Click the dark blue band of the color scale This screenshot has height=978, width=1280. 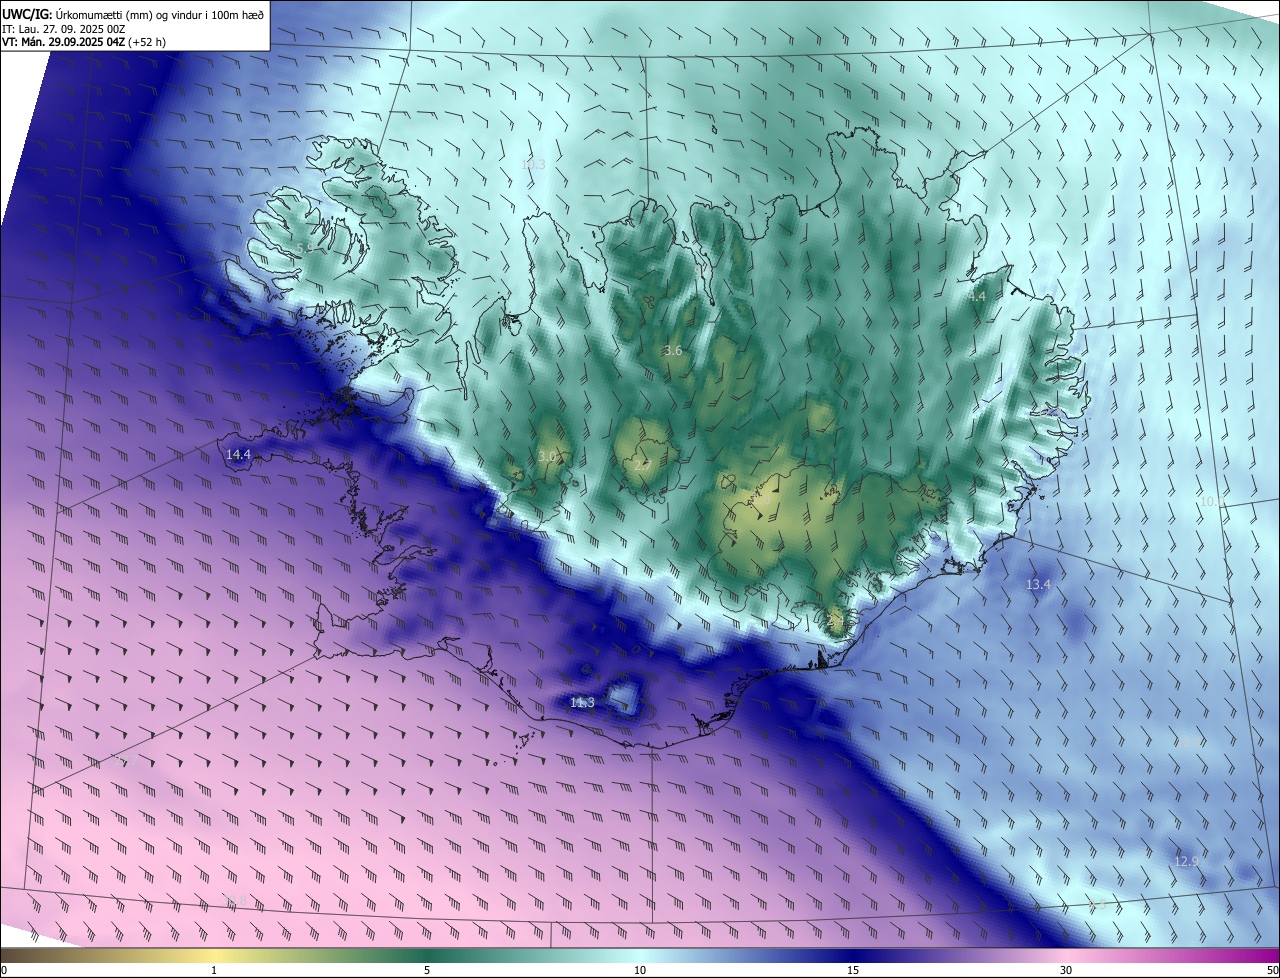(853, 955)
